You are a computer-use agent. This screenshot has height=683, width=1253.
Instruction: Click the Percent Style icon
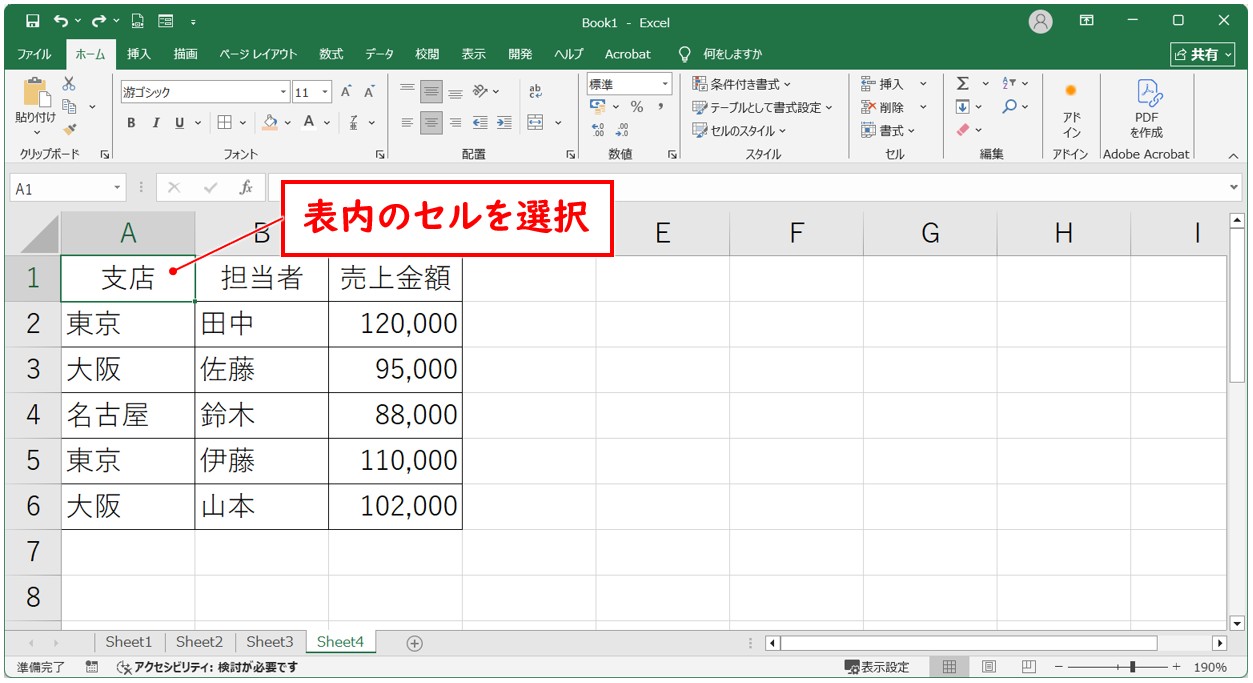(636, 107)
